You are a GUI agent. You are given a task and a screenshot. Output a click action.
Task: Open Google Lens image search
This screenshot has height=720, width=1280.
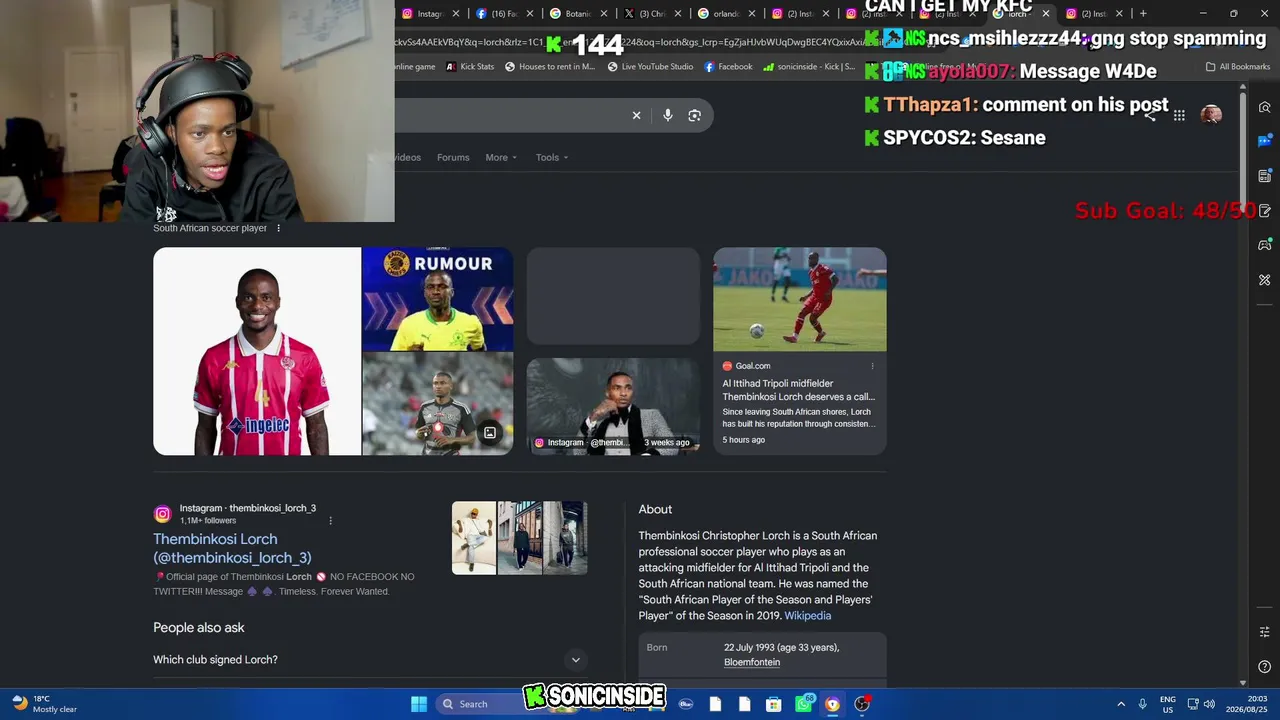tap(695, 115)
